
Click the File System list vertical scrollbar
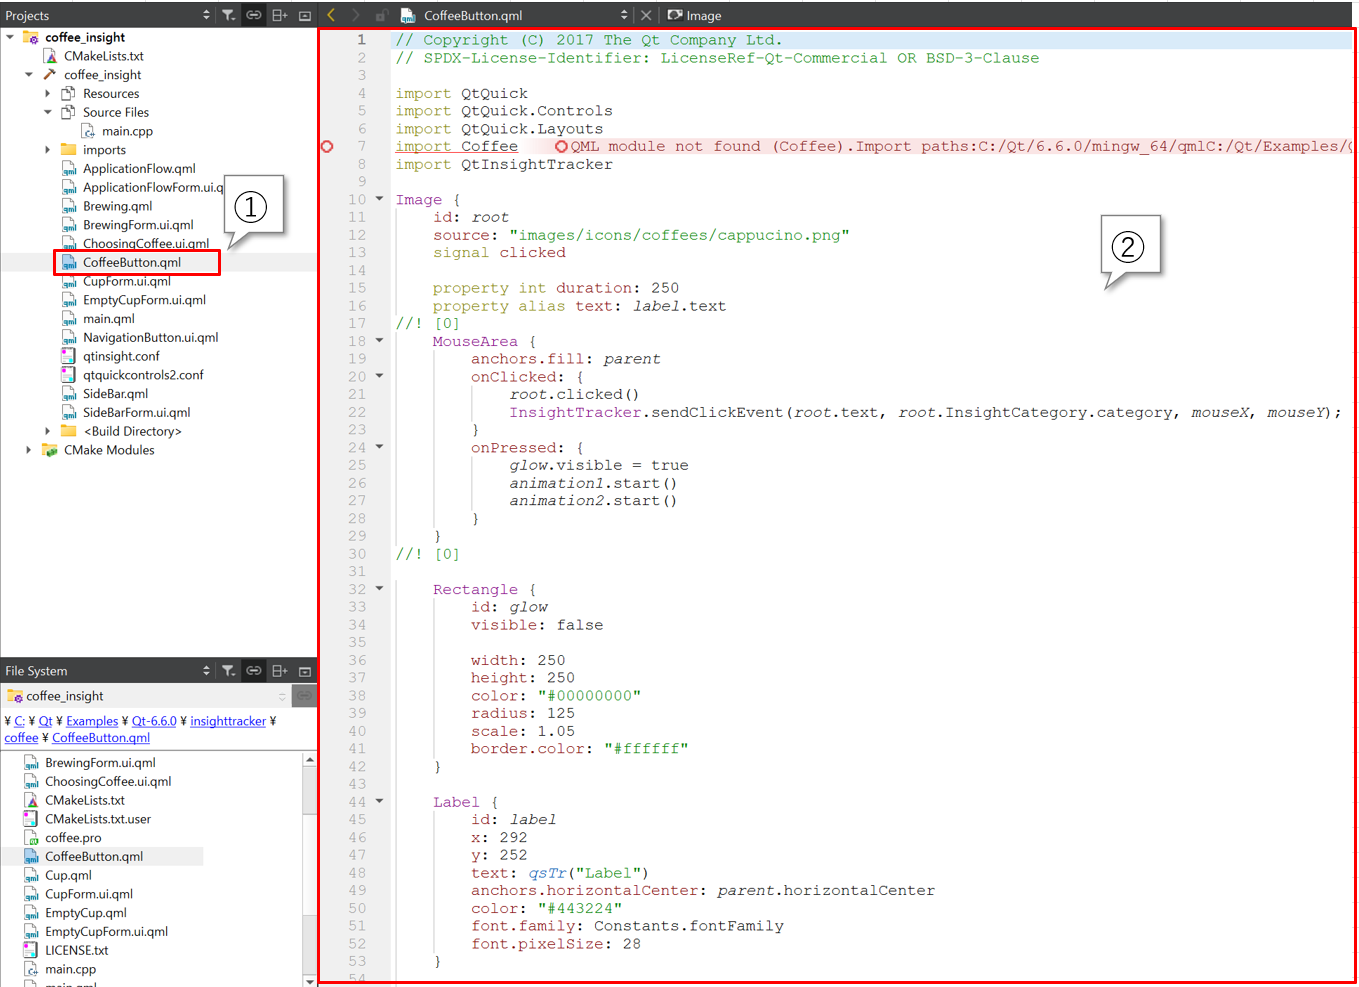[x=310, y=860]
